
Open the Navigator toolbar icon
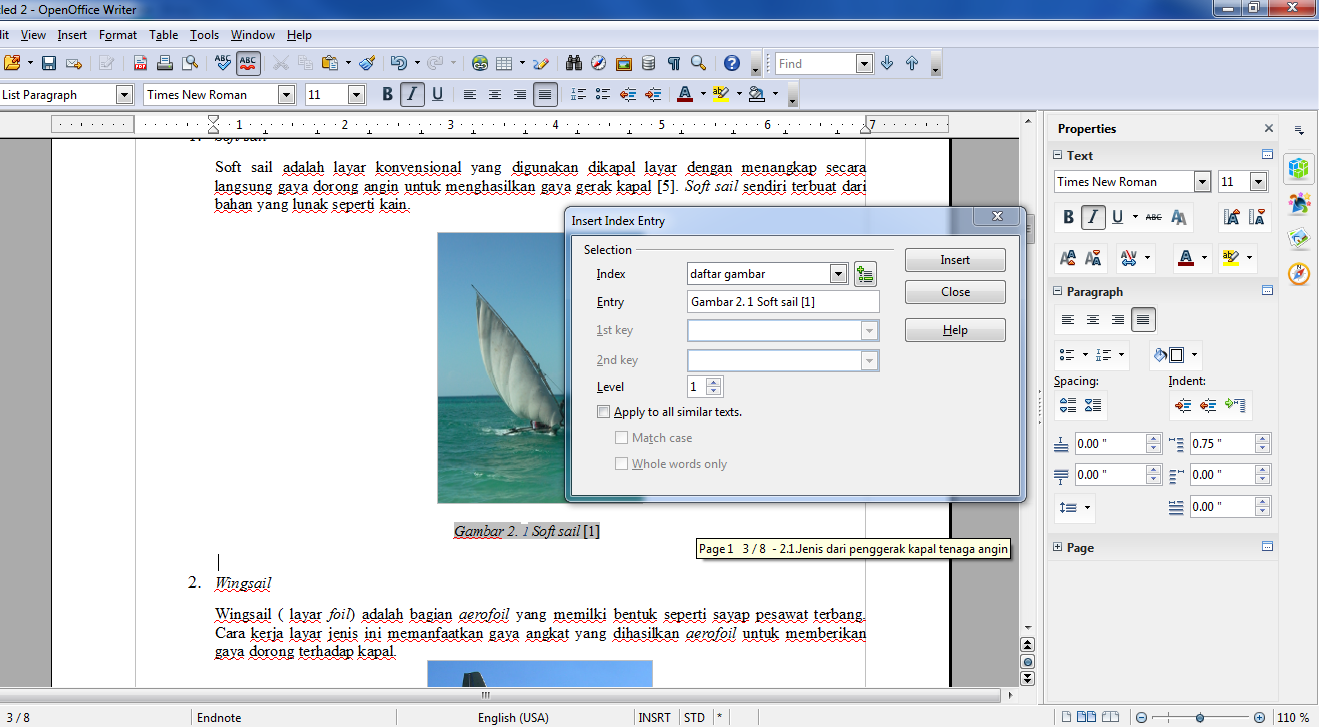(x=598, y=63)
